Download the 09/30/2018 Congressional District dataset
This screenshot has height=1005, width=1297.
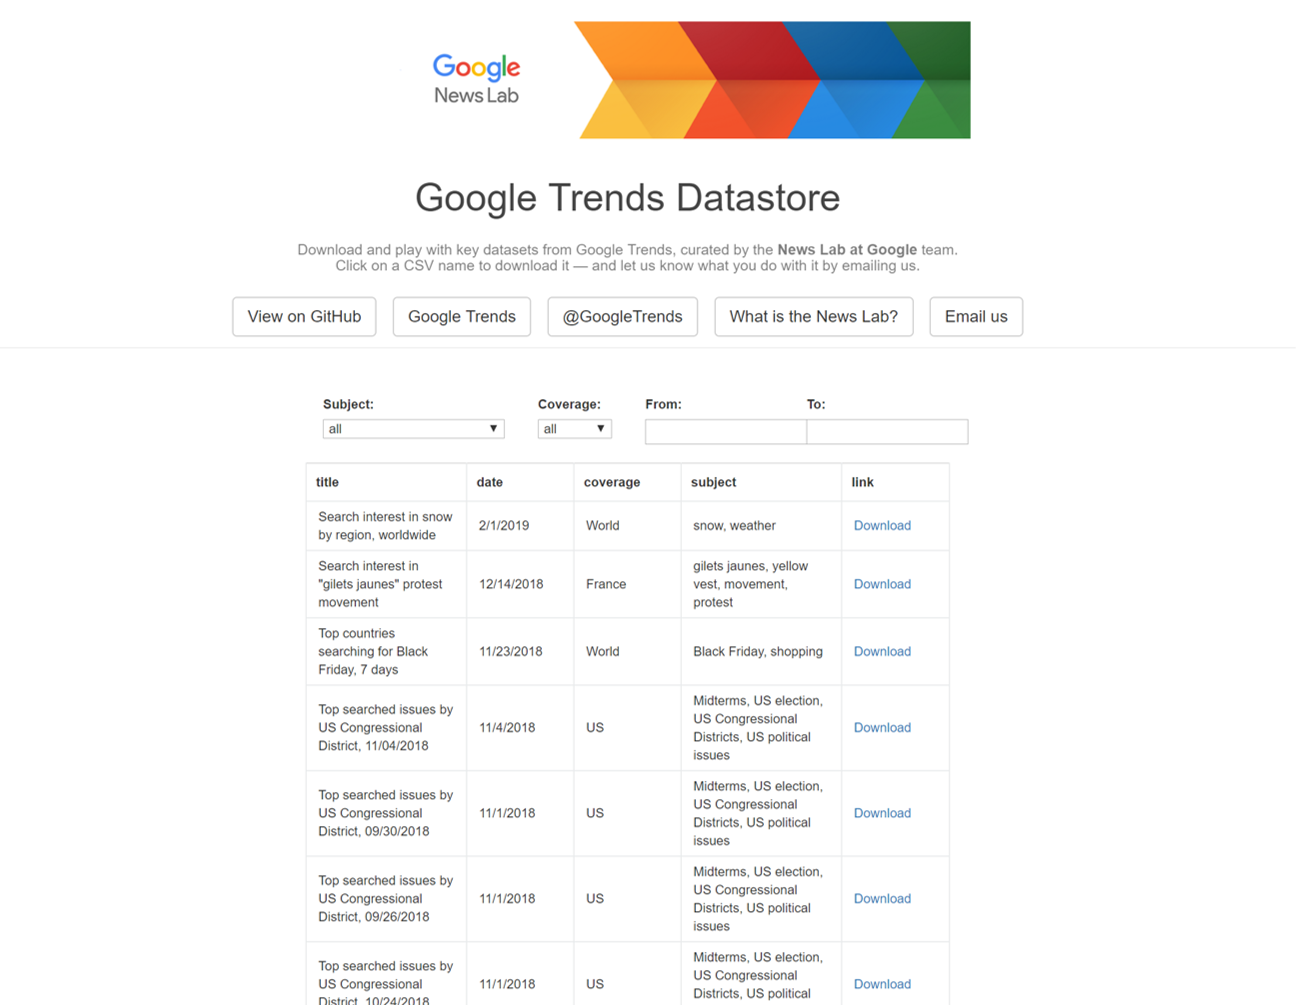[x=882, y=813]
